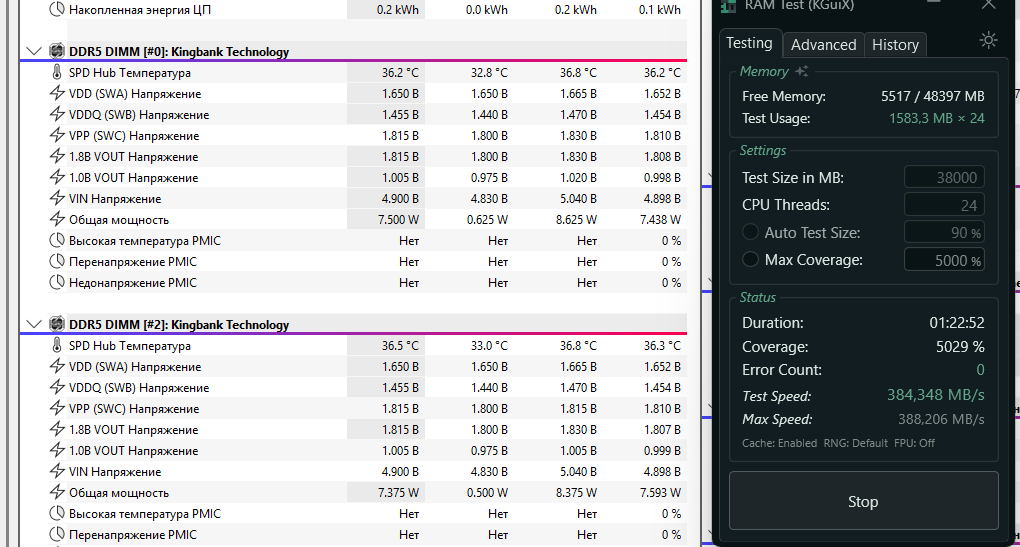Screen dimensions: 1020x547
Task: Click bolt icon of DIMM #2 Общая мощность
Action: pyautogui.click(x=57, y=492)
